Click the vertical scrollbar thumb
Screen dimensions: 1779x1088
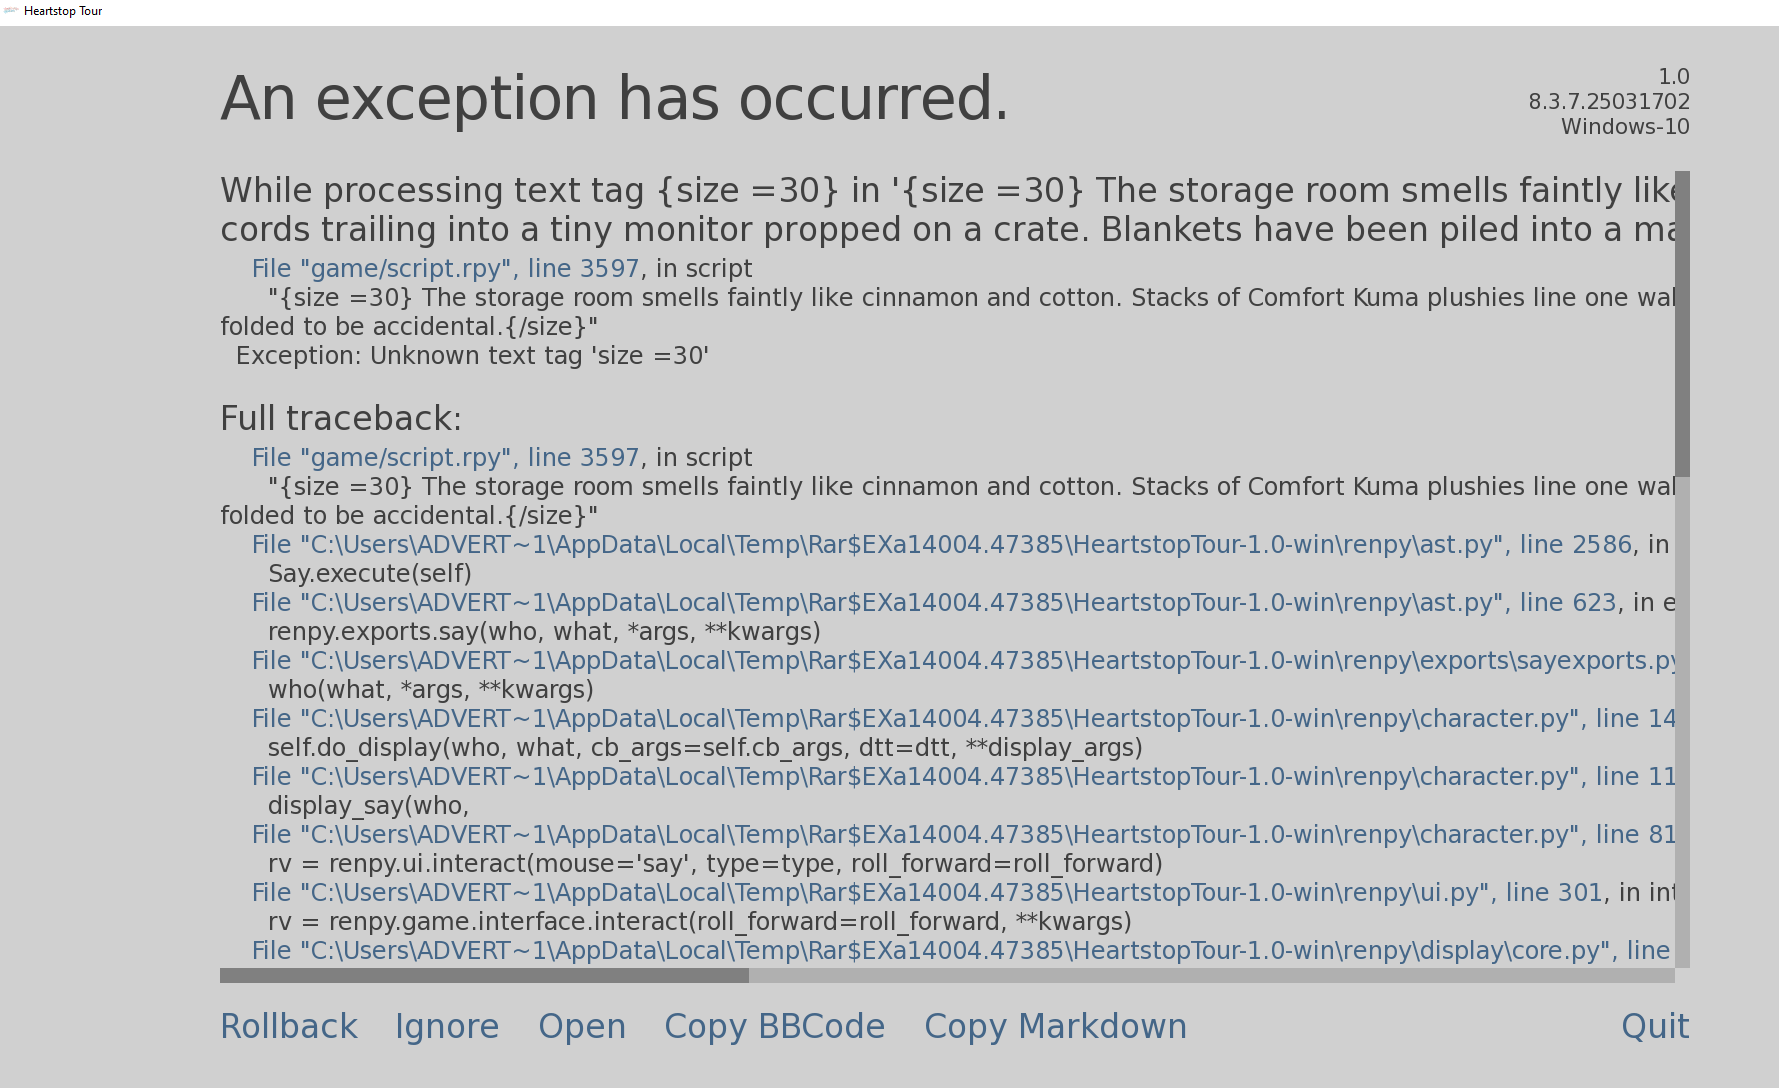point(1682,324)
